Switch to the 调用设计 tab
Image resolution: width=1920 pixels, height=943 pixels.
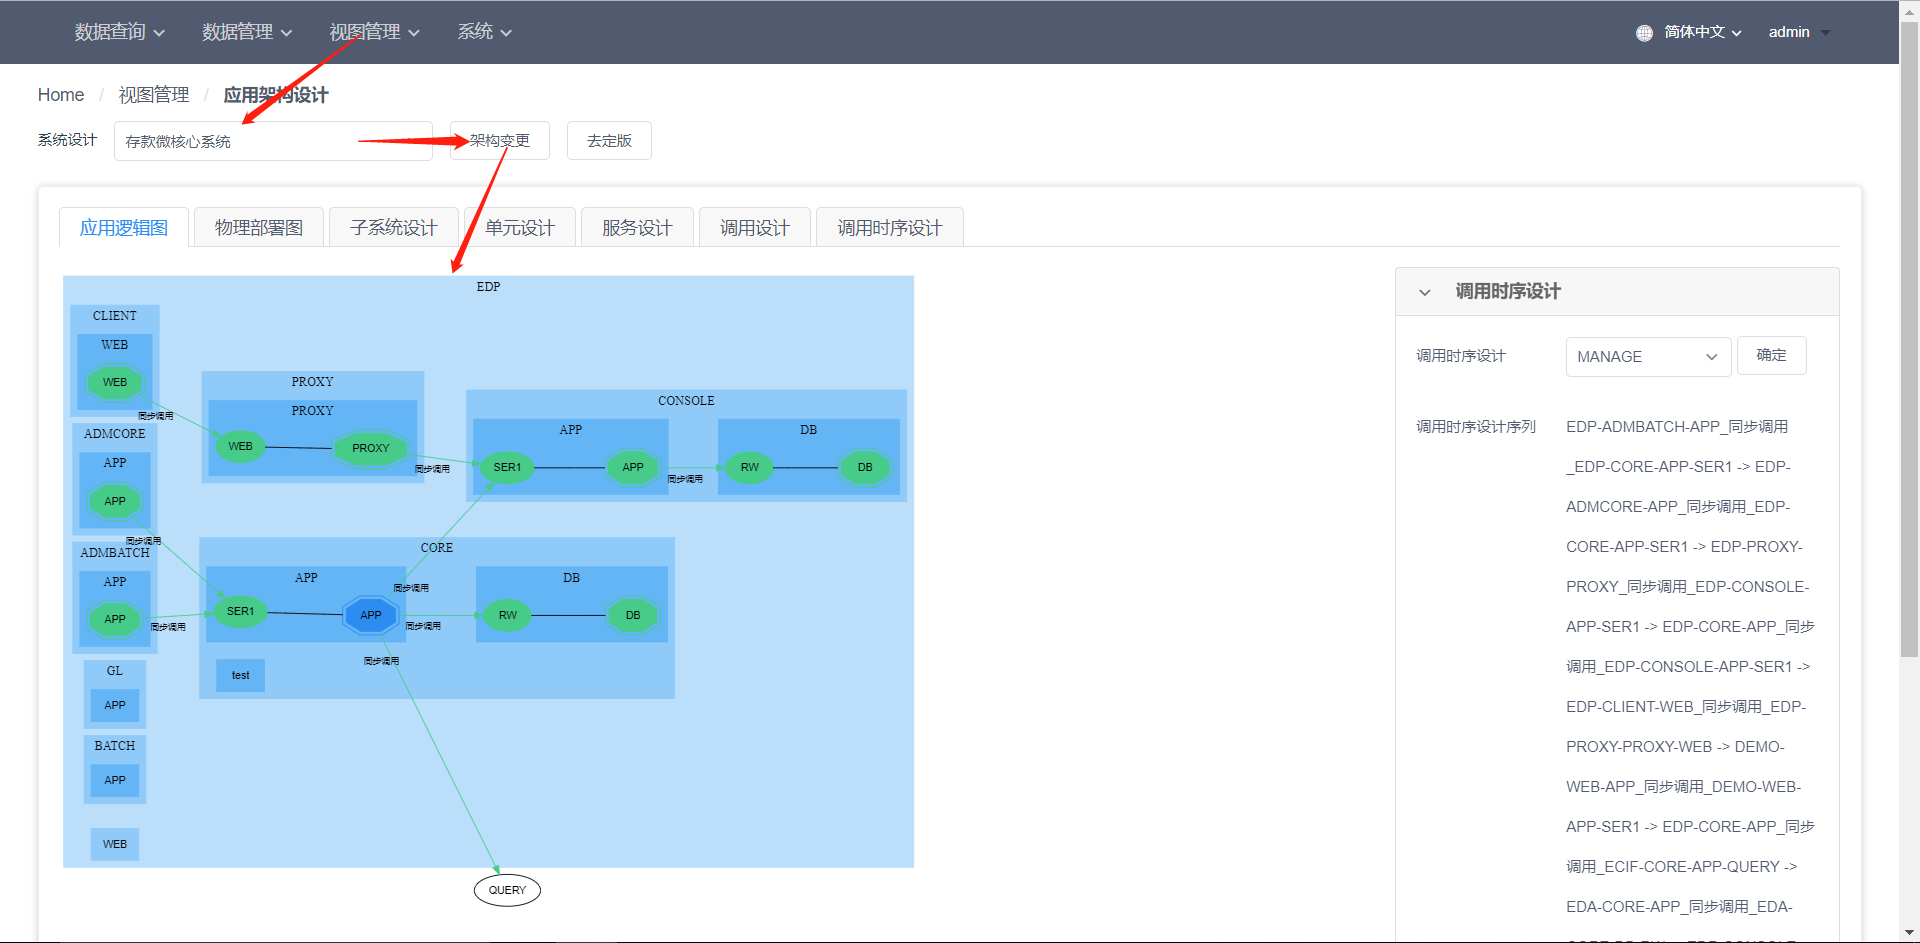coord(755,228)
